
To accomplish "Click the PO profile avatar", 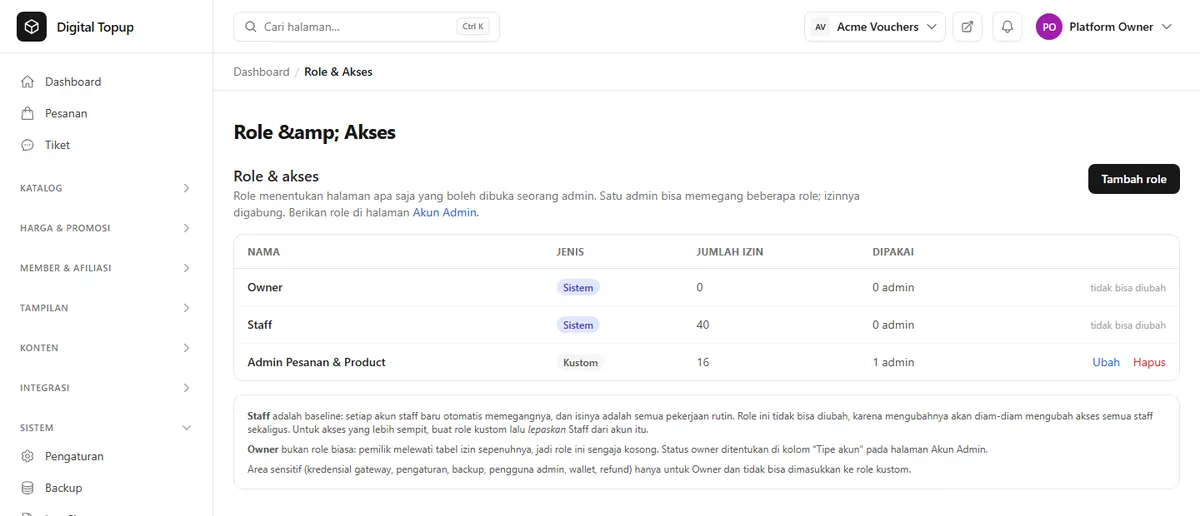I will (x=1049, y=27).
